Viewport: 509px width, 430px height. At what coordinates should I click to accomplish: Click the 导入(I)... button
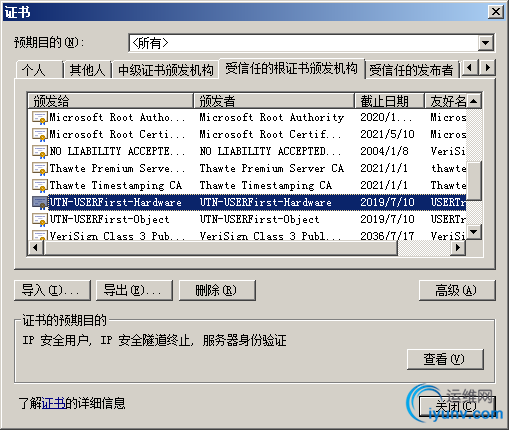(x=52, y=290)
